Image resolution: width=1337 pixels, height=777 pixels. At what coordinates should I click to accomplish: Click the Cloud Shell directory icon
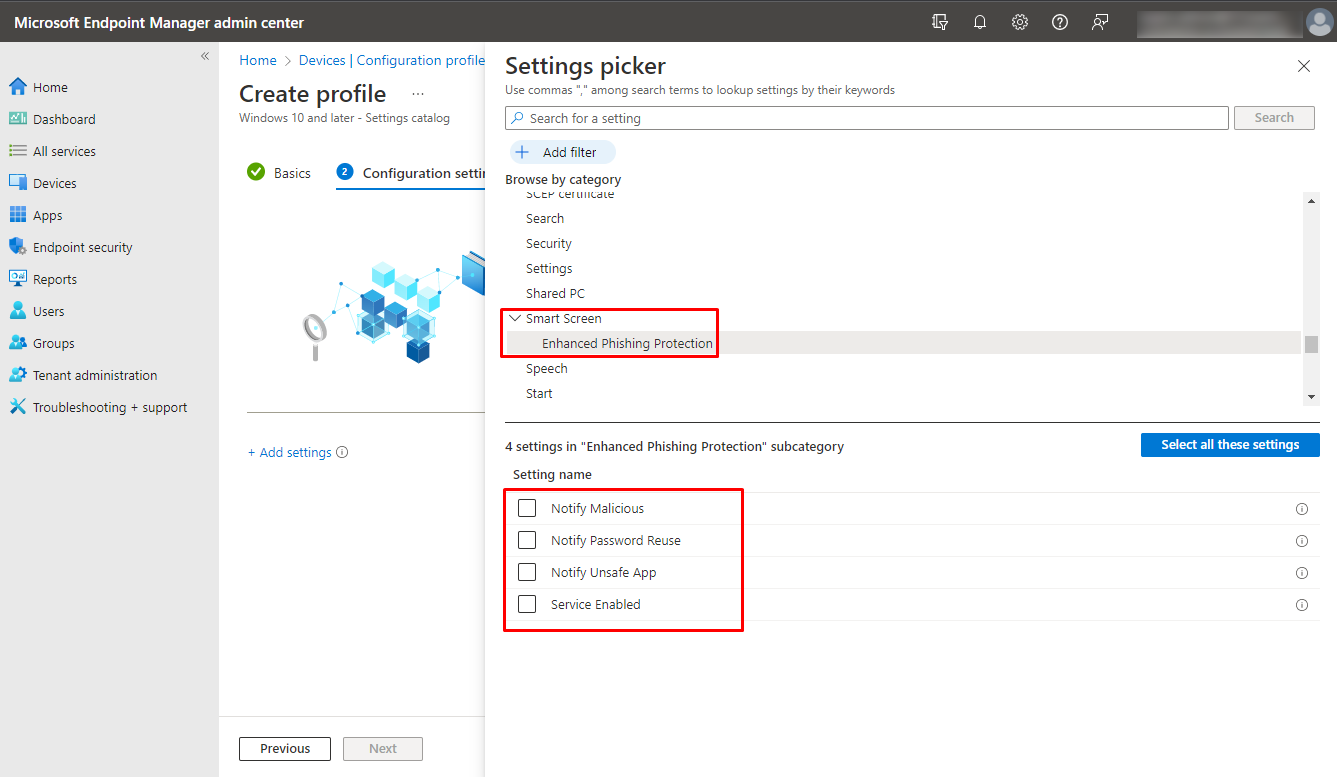(x=940, y=22)
